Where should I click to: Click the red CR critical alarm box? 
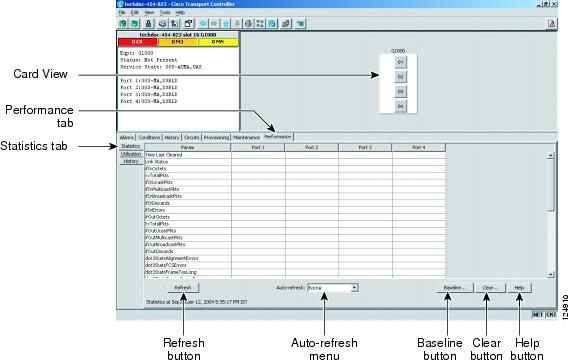point(138,42)
